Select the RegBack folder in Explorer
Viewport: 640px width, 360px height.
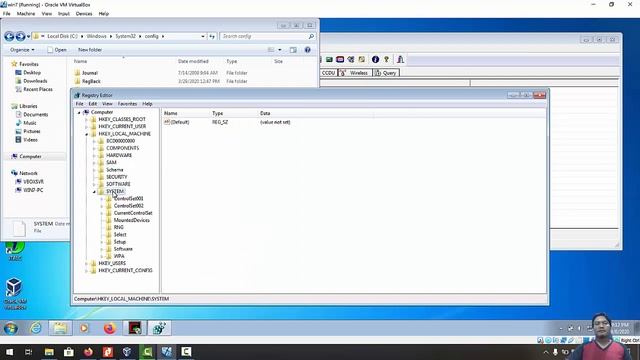[x=91, y=81]
